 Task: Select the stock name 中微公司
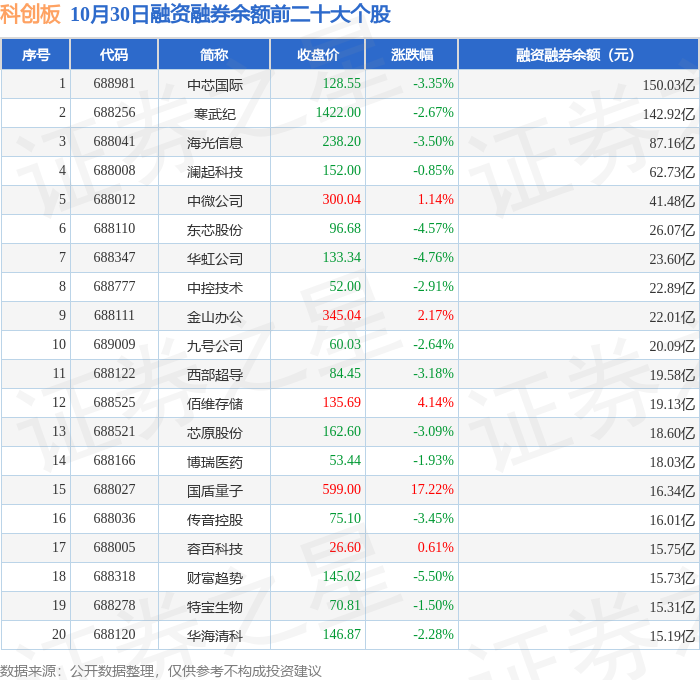pos(215,201)
